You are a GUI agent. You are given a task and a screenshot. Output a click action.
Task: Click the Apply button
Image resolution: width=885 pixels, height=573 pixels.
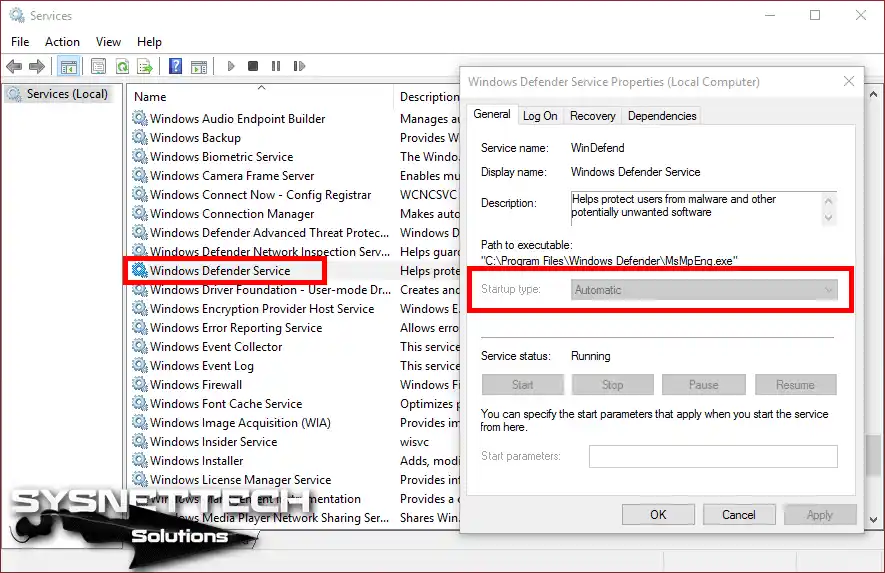point(820,514)
